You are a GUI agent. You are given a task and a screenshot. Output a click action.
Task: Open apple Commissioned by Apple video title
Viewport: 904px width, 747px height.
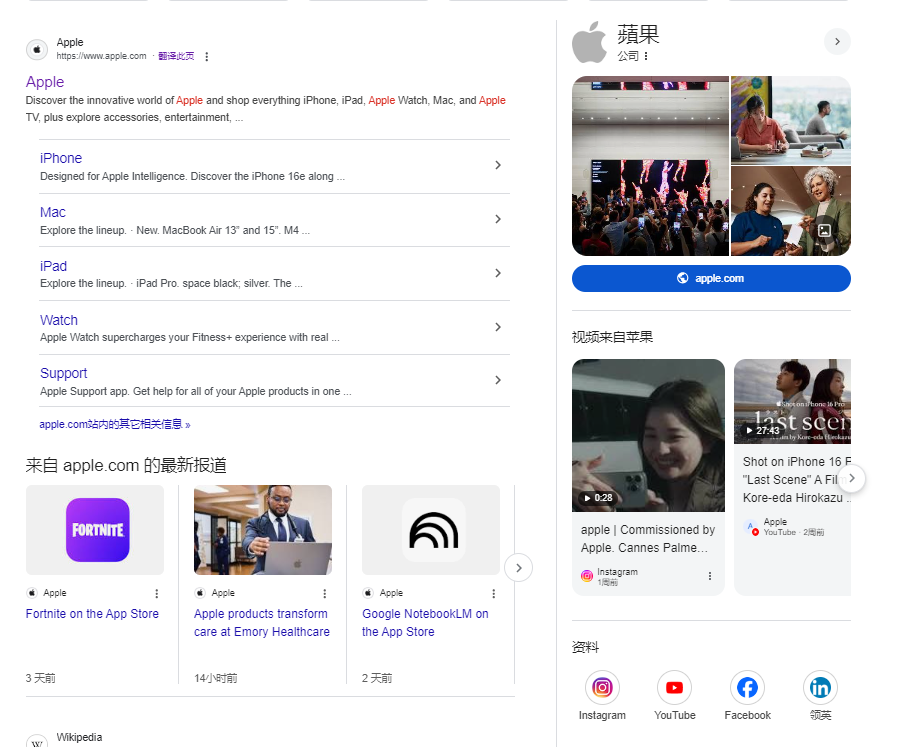pyautogui.click(x=648, y=538)
